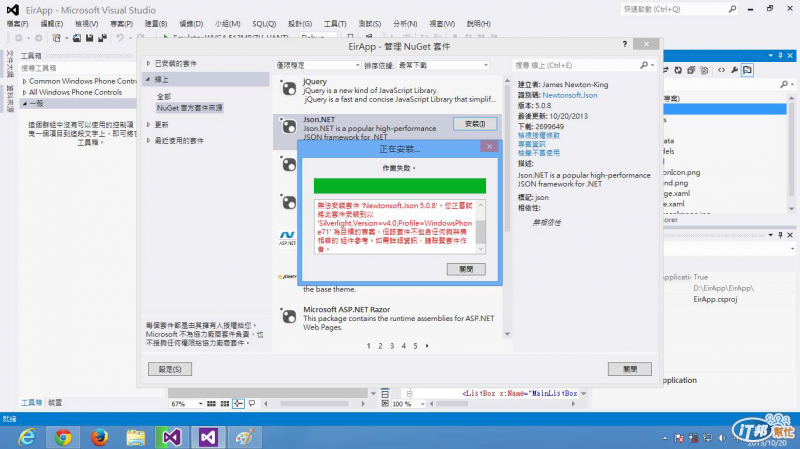Open Internet Explorer from the taskbar

(x=27, y=437)
